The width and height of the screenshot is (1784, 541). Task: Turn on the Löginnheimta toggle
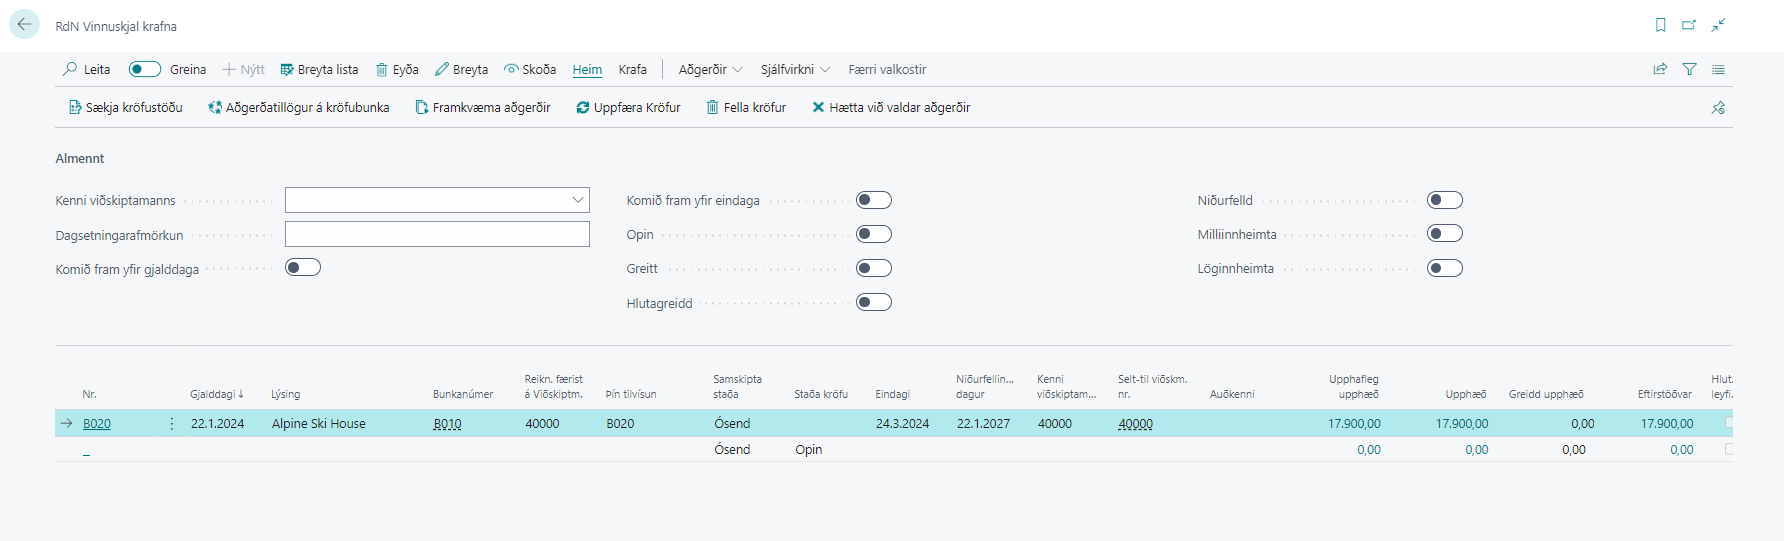(1444, 268)
